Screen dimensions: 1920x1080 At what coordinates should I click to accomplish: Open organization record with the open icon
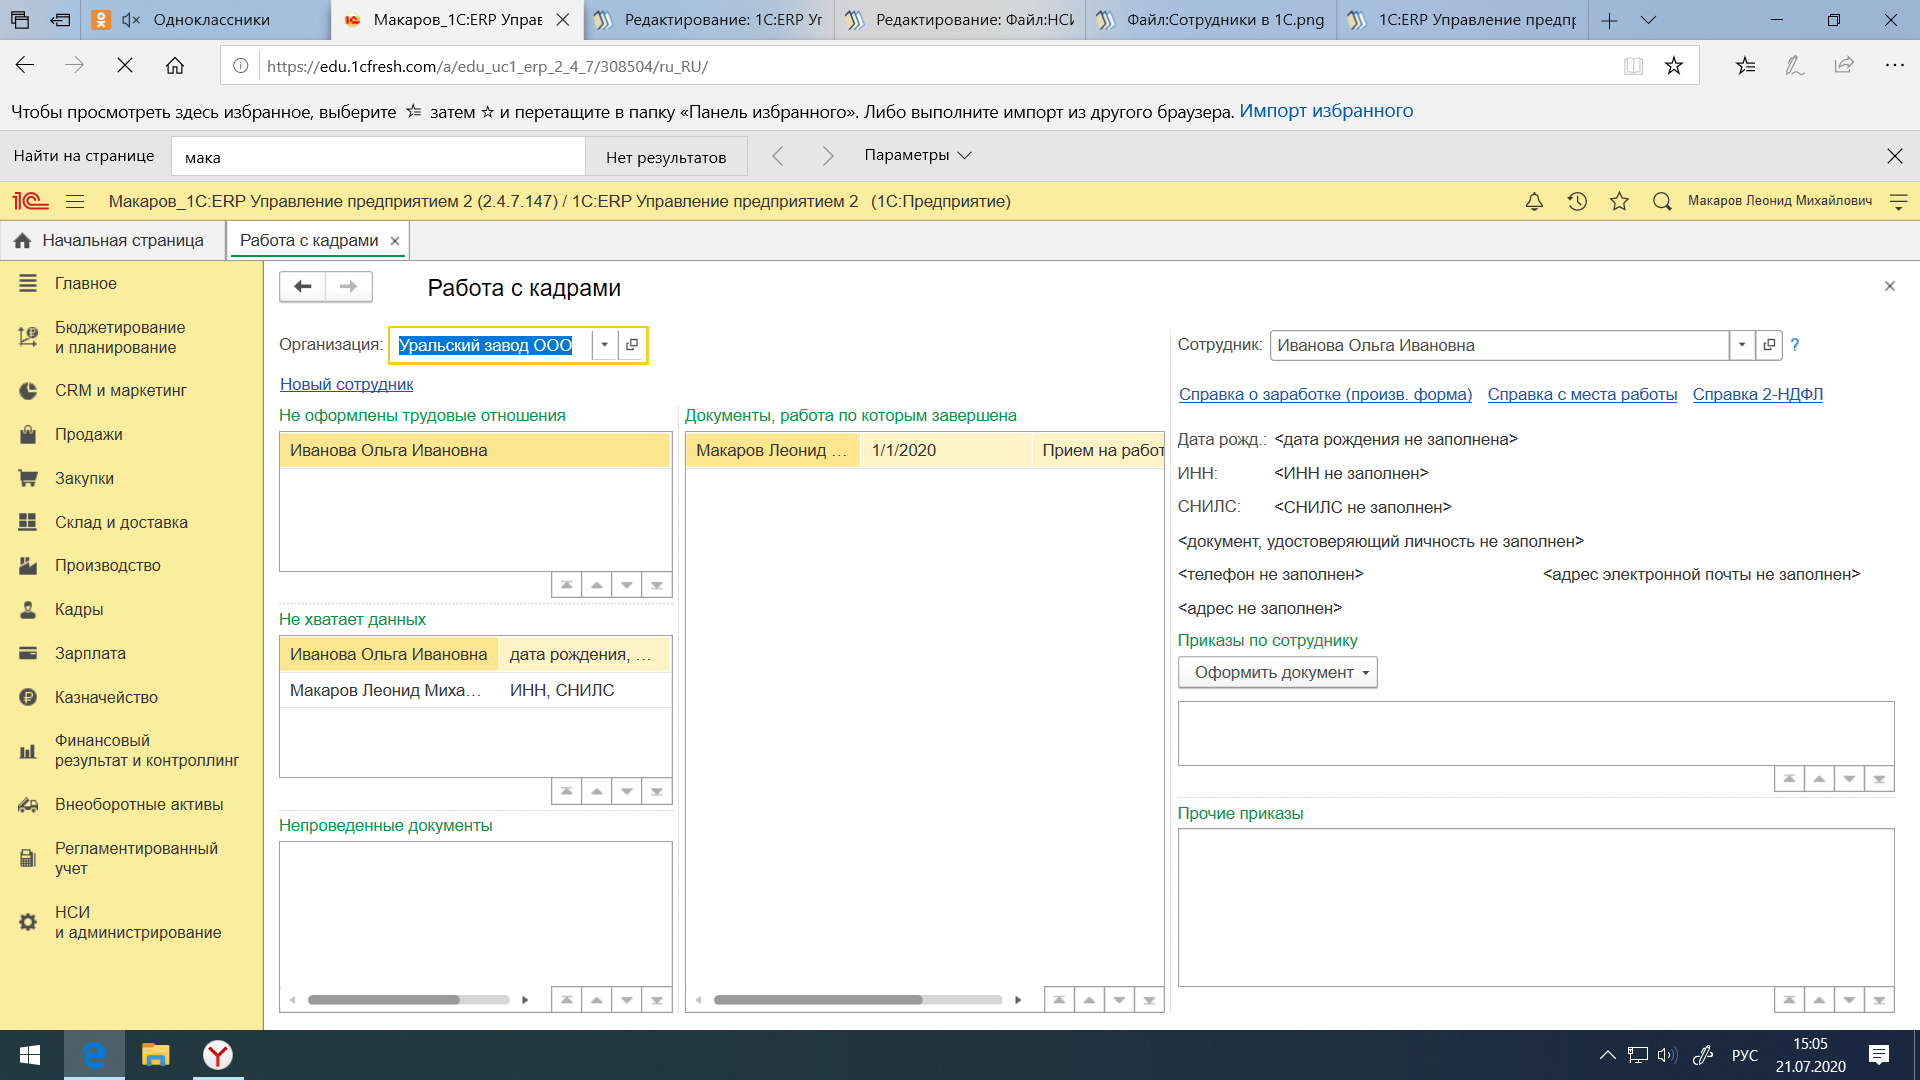point(631,345)
